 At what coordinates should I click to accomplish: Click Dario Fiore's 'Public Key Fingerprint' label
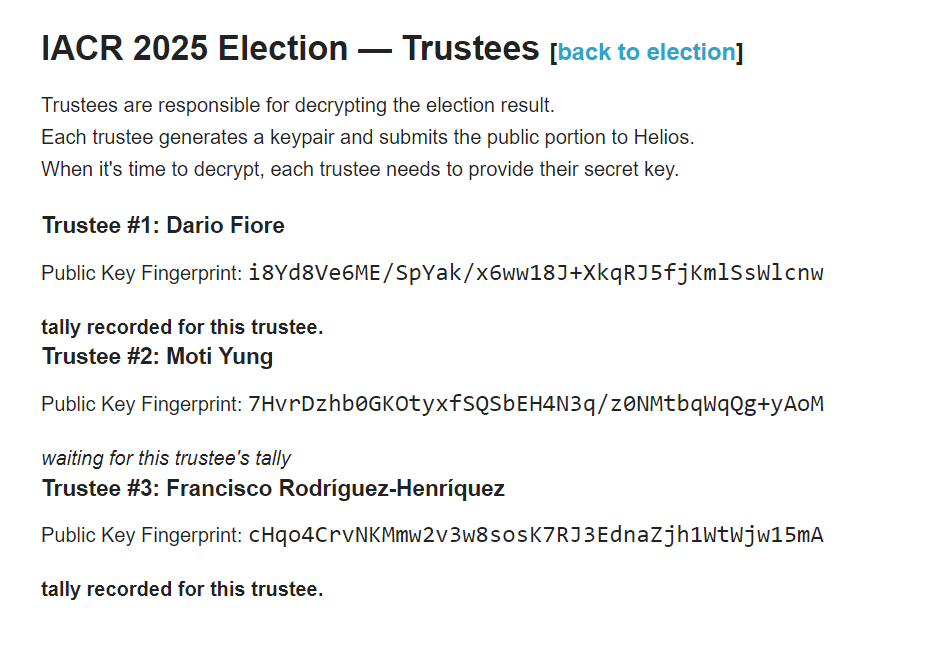click(141, 273)
